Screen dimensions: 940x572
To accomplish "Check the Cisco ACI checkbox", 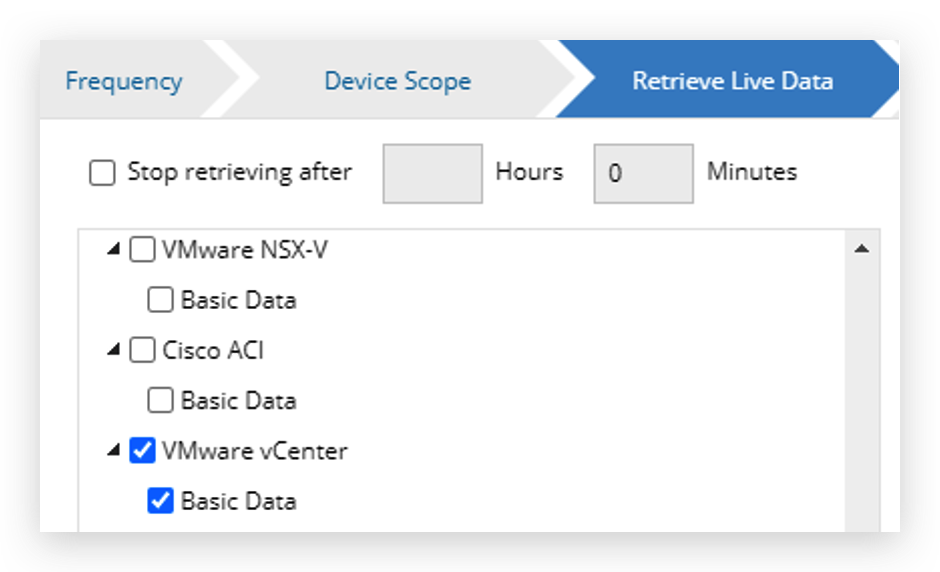I will 143,350.
